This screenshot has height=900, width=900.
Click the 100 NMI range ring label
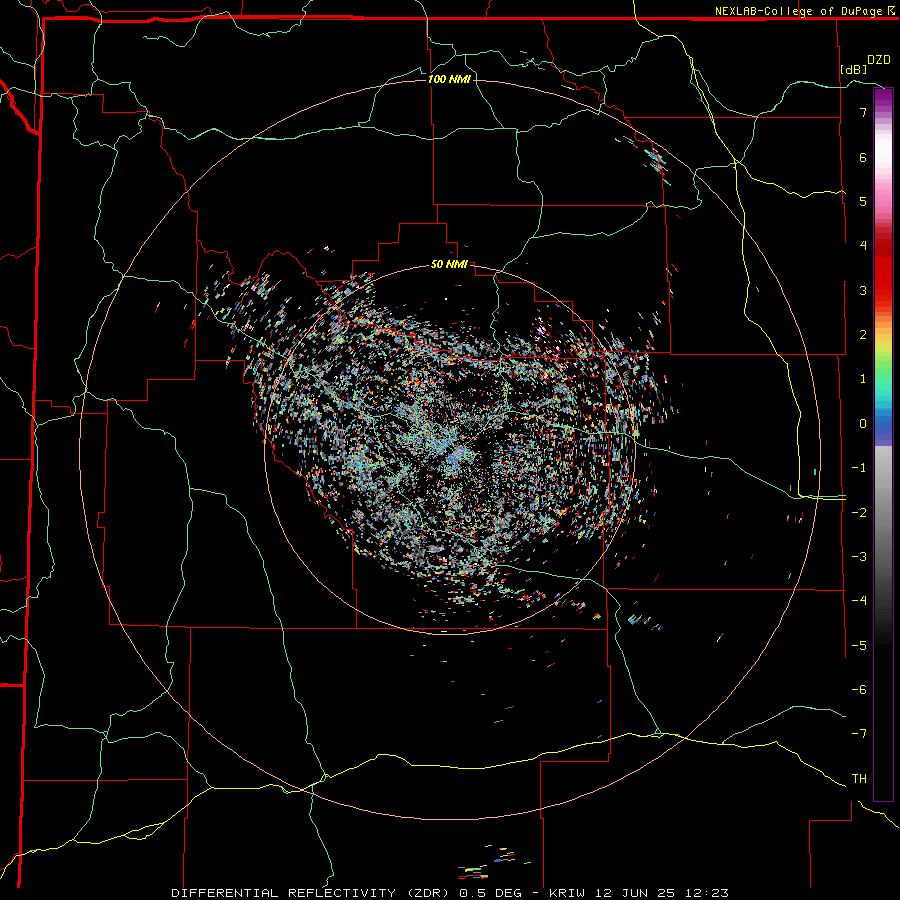pyautogui.click(x=449, y=79)
